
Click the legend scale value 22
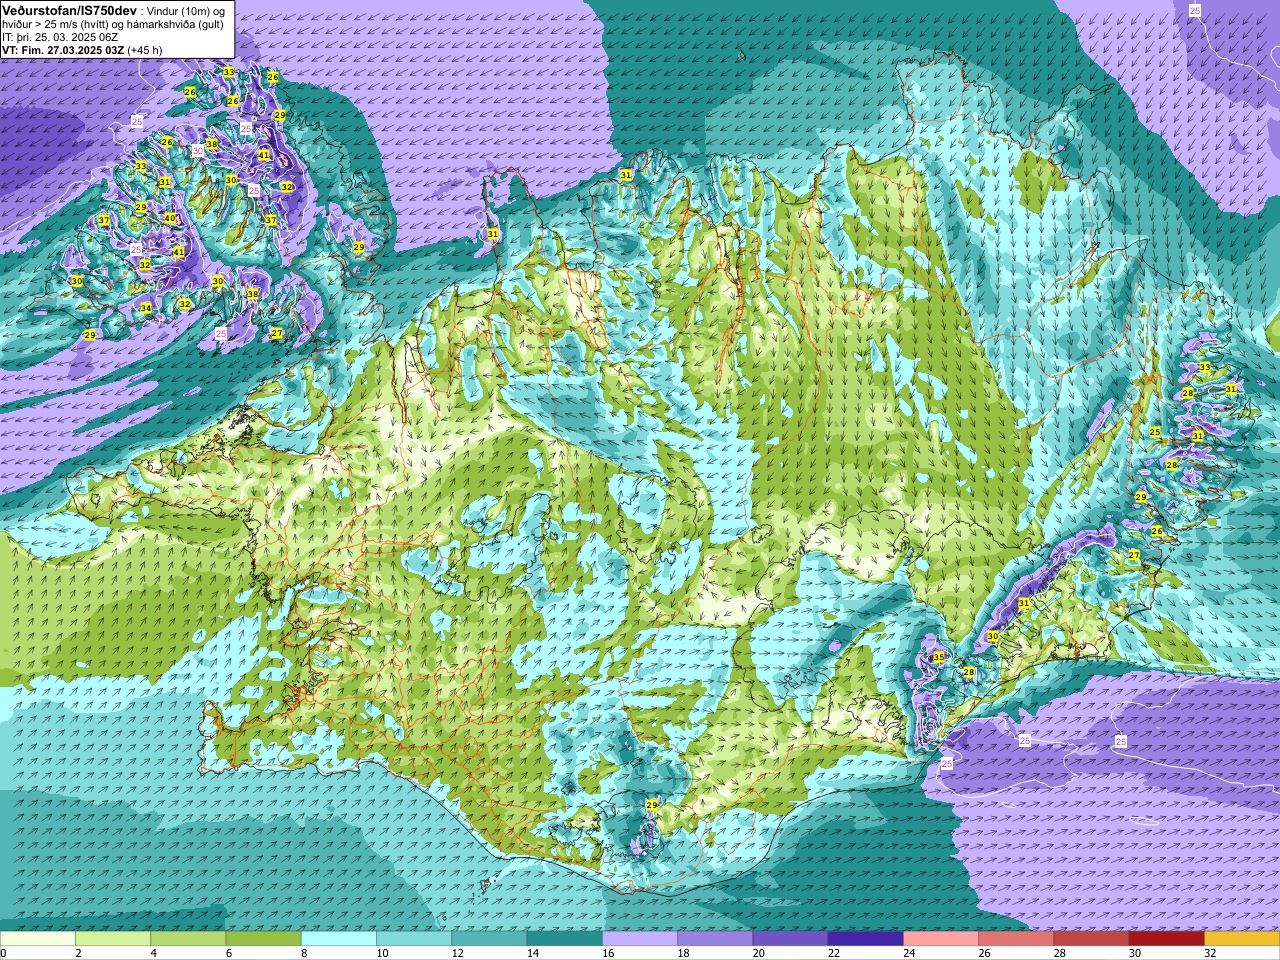pos(834,953)
